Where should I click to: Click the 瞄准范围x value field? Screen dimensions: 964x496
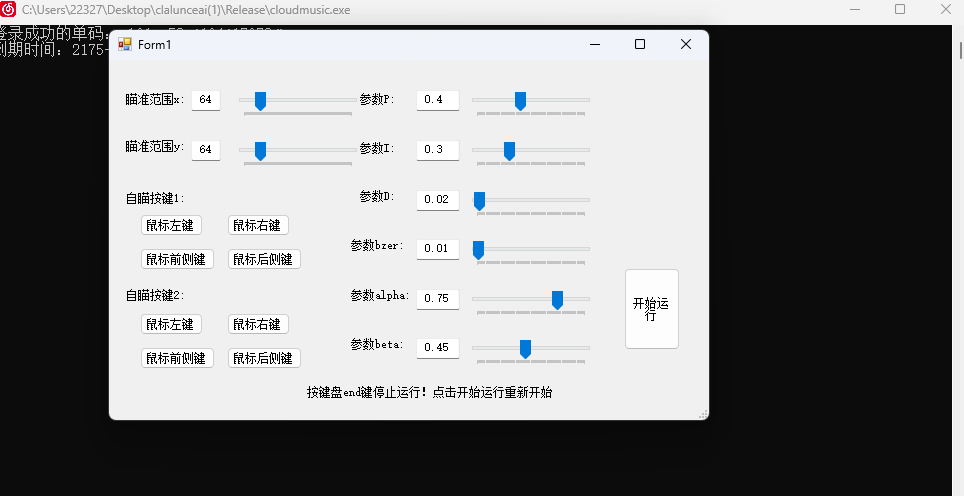click(x=206, y=100)
